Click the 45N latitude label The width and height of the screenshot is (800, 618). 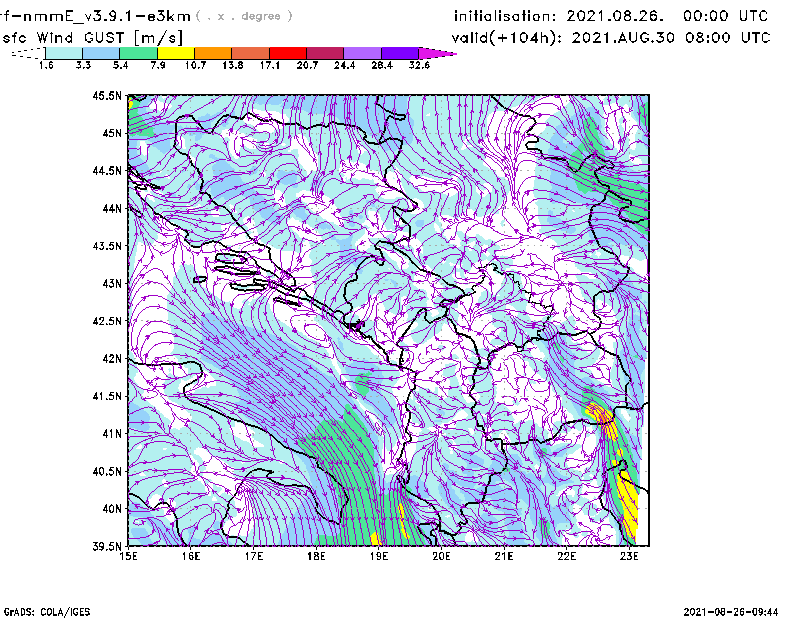point(112,133)
